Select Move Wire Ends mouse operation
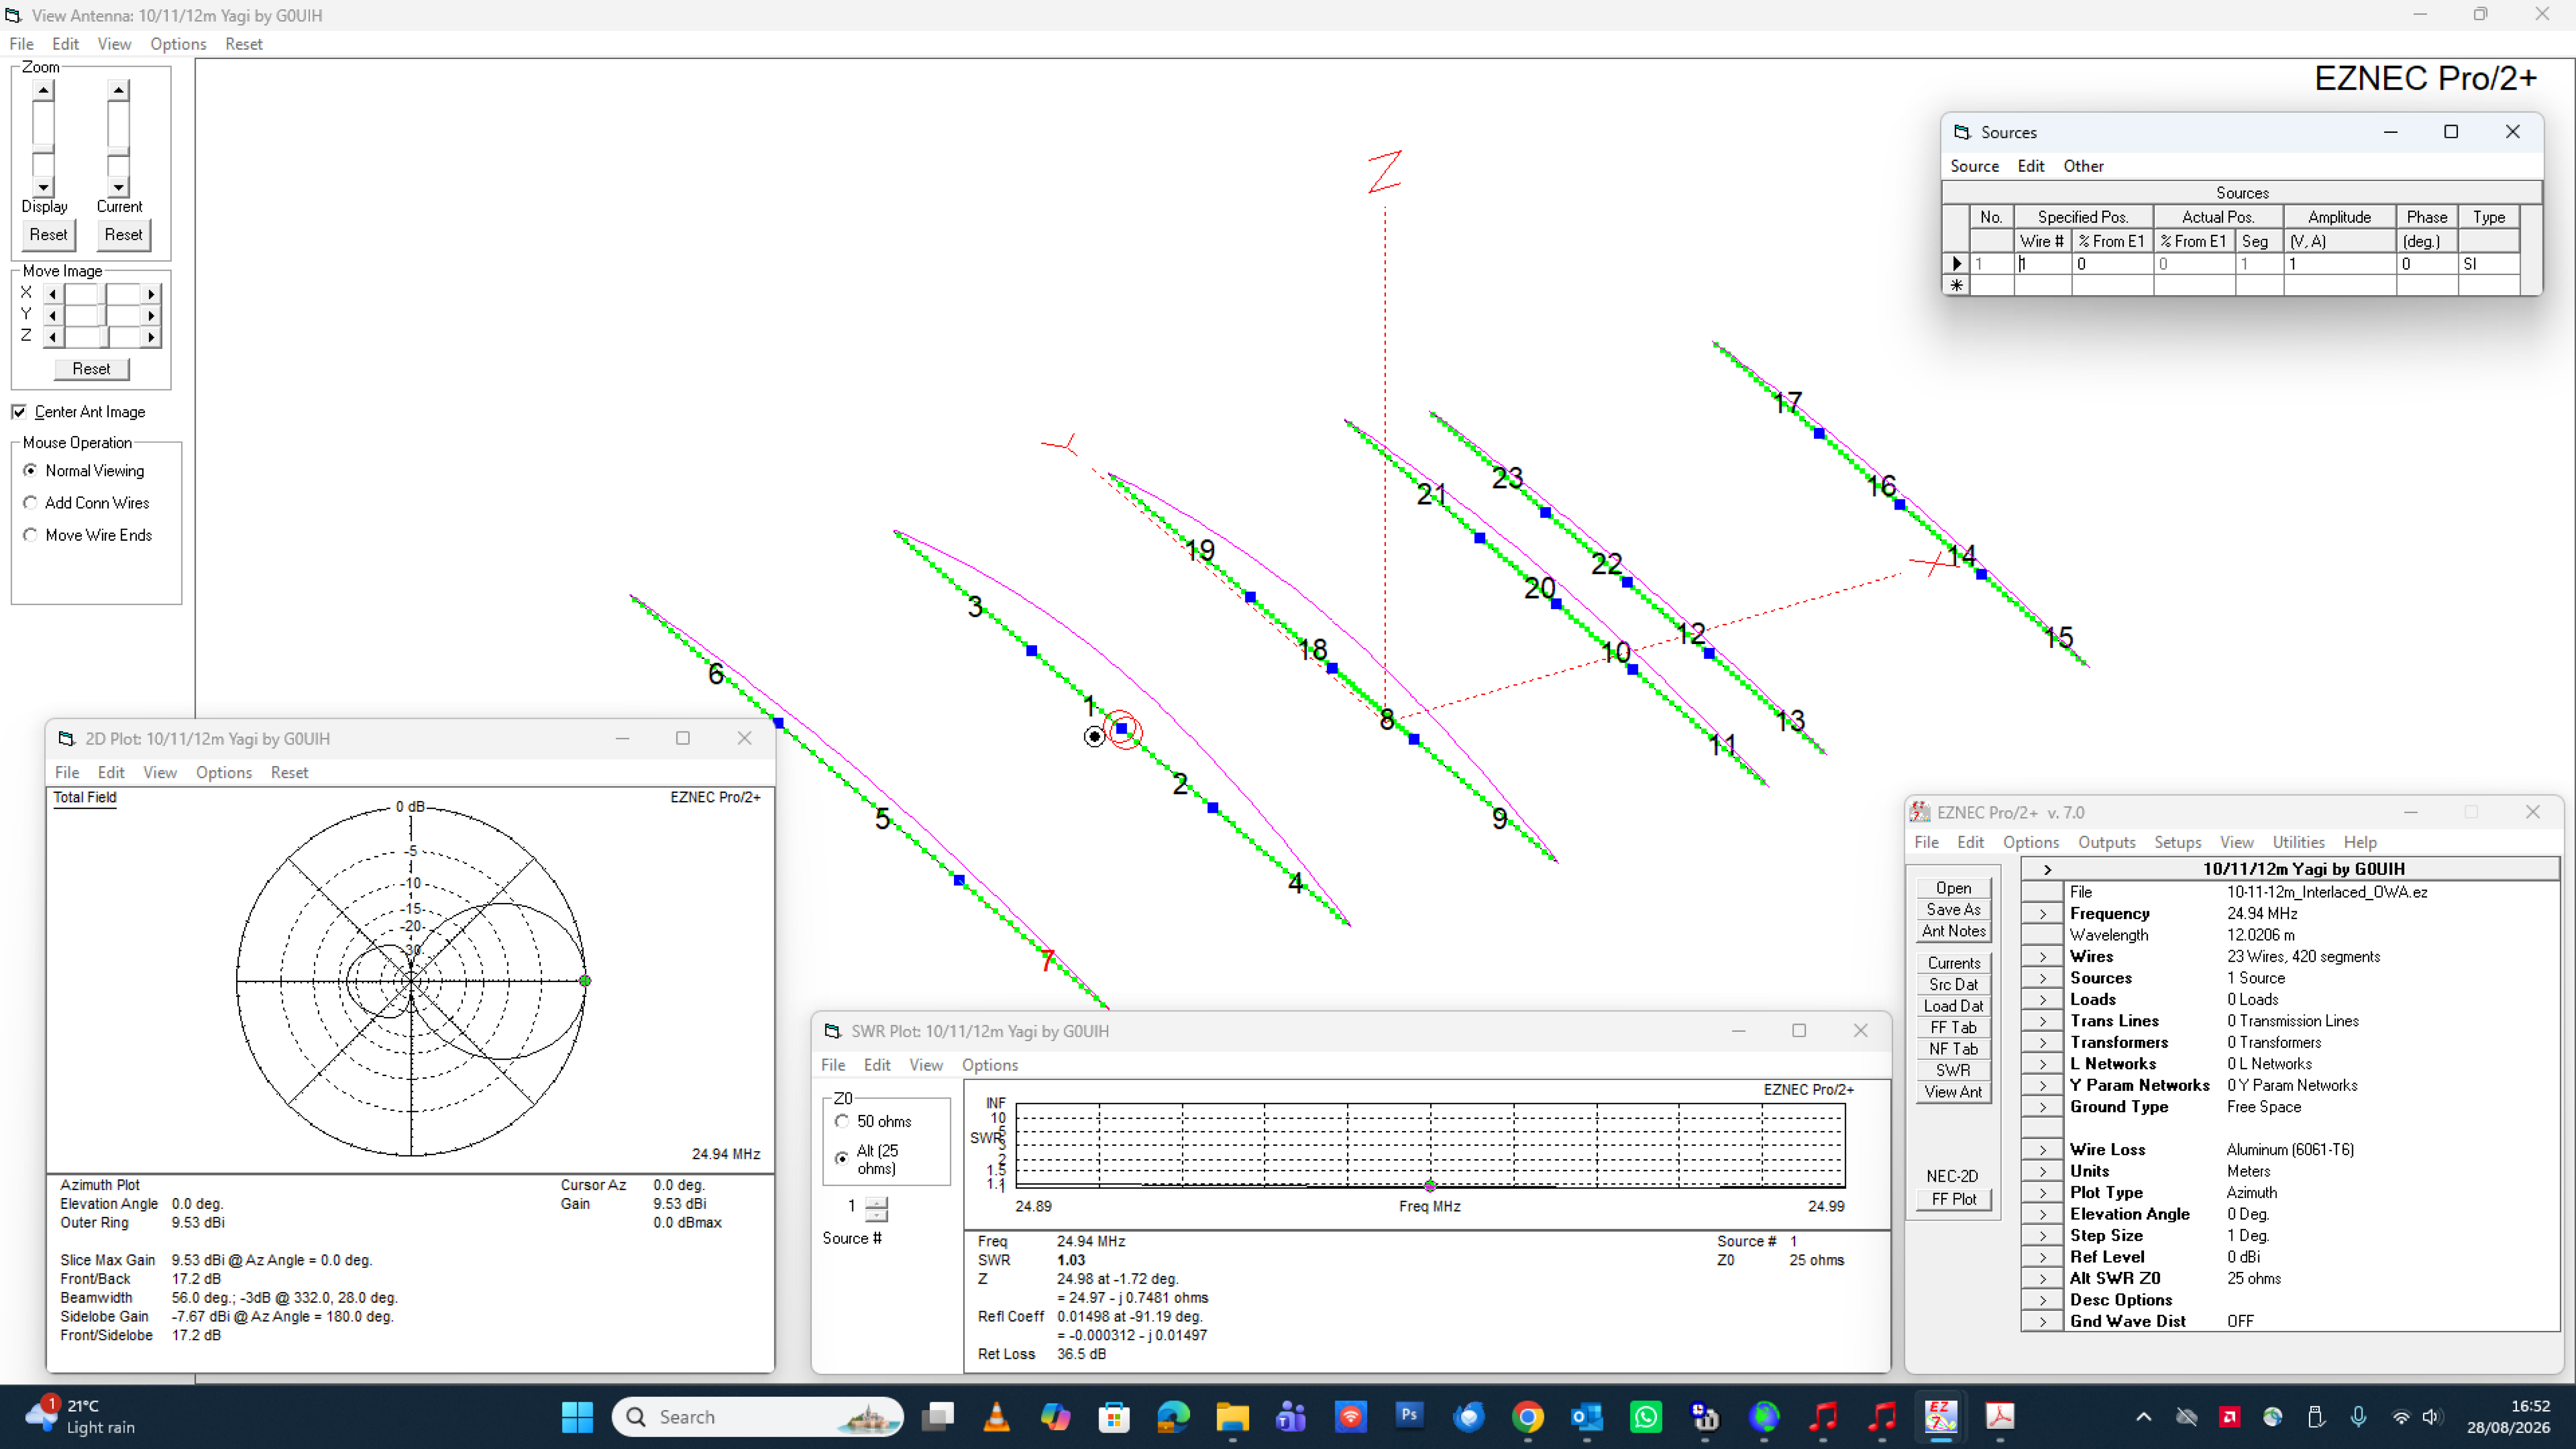Image resolution: width=2576 pixels, height=1449 pixels. (31, 535)
